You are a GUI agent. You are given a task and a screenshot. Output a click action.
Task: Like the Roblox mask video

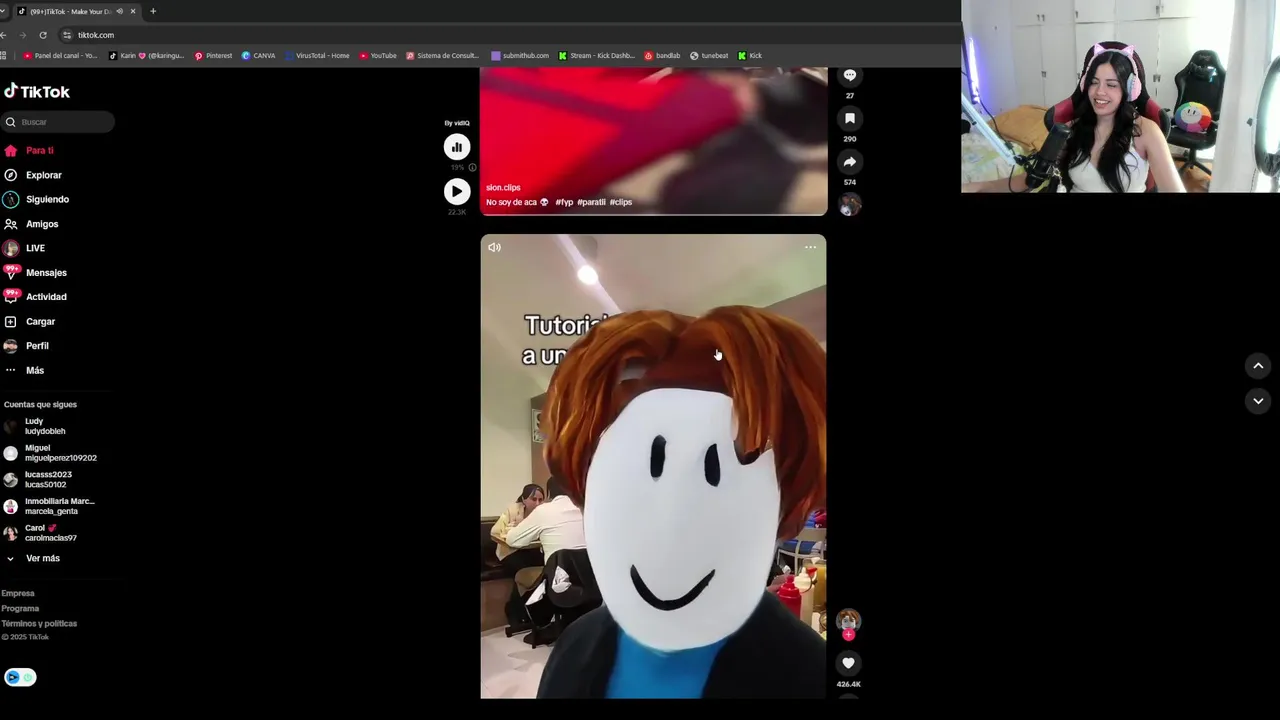tap(848, 663)
